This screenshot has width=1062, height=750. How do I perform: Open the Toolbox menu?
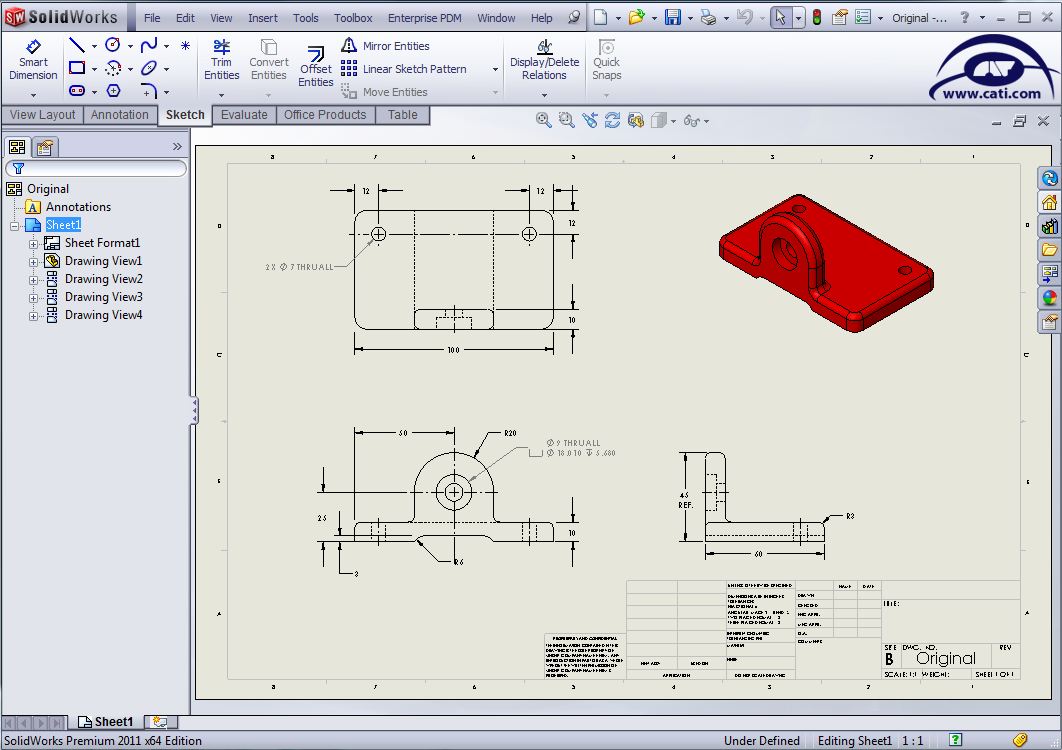[x=353, y=18]
